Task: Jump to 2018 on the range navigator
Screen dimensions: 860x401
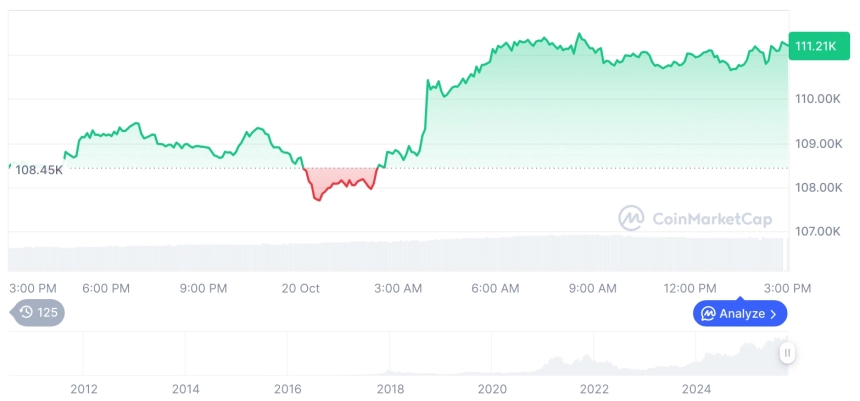Action: pos(388,388)
